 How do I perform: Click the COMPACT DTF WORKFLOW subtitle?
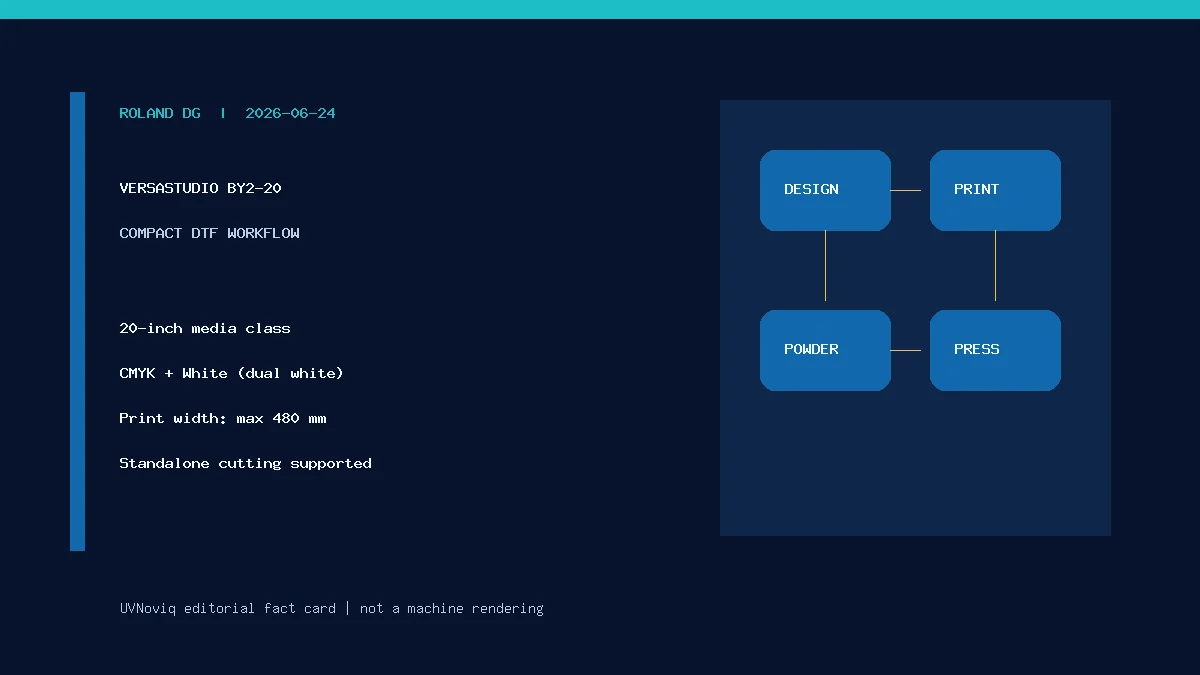209,233
